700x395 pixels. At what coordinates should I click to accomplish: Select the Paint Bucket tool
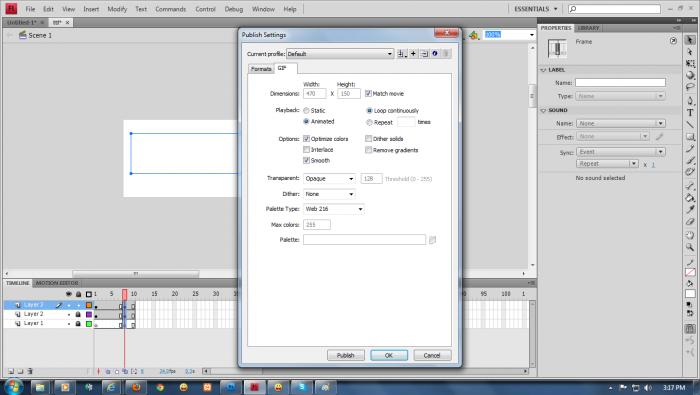690,198
